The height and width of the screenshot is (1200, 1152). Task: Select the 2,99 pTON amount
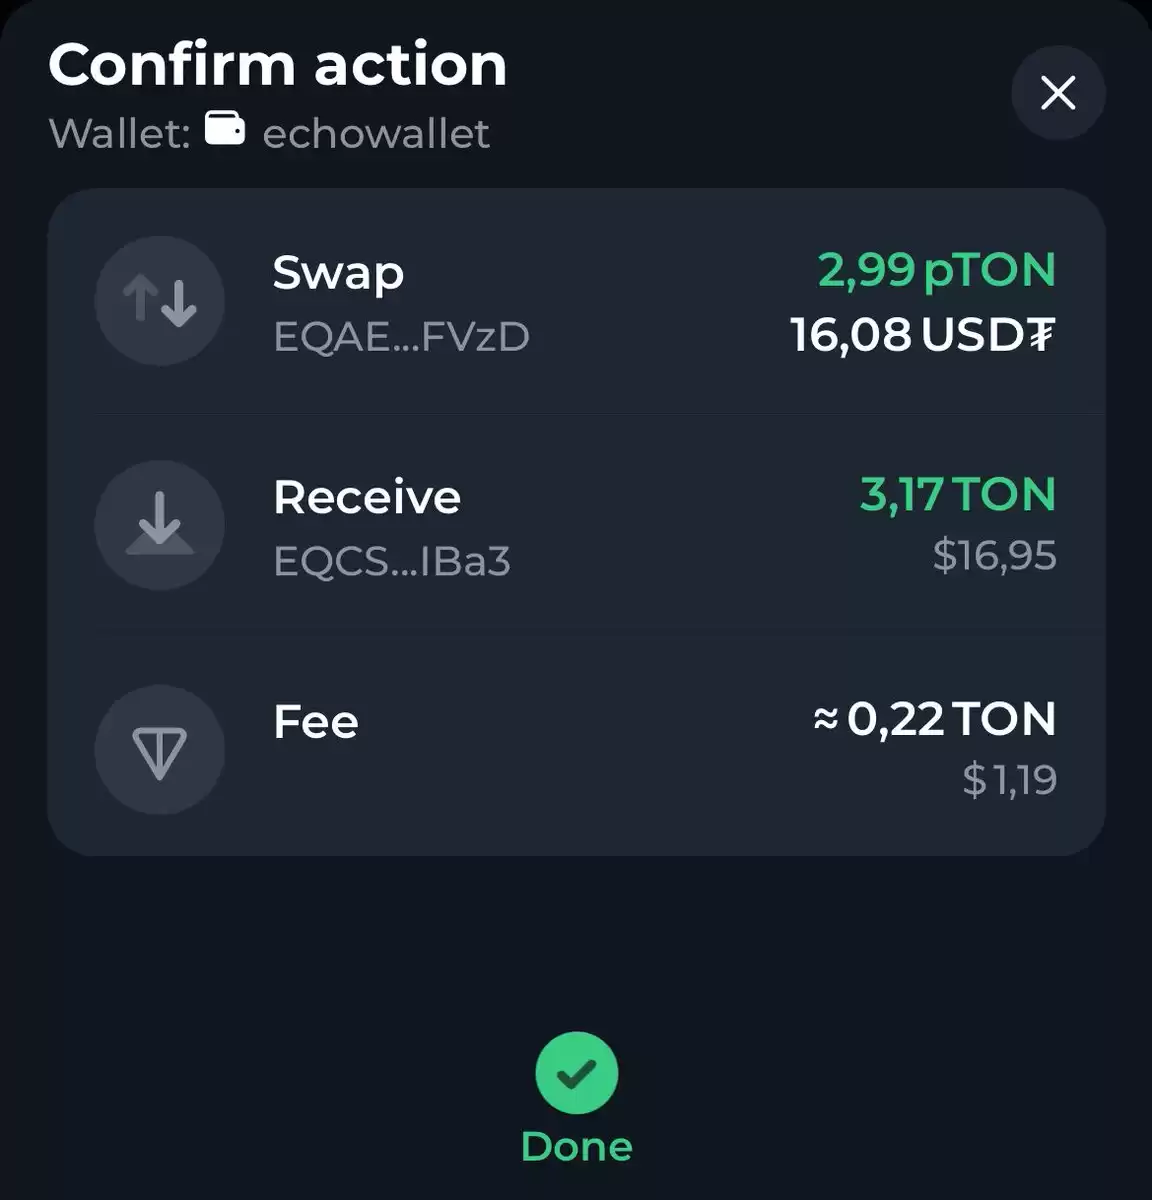click(937, 271)
